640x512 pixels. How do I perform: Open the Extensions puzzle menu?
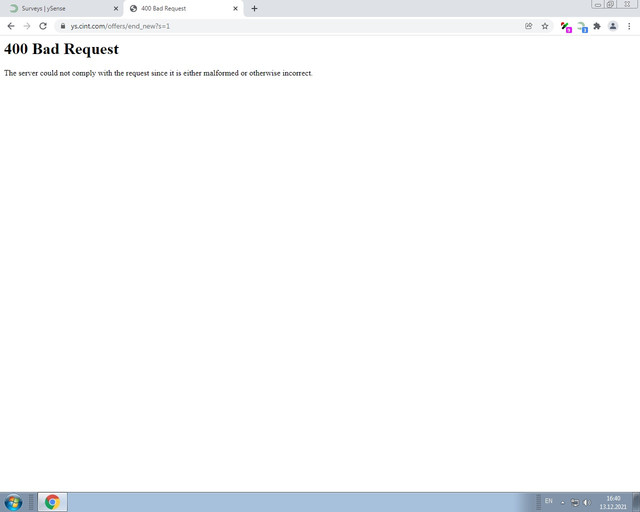click(x=597, y=26)
